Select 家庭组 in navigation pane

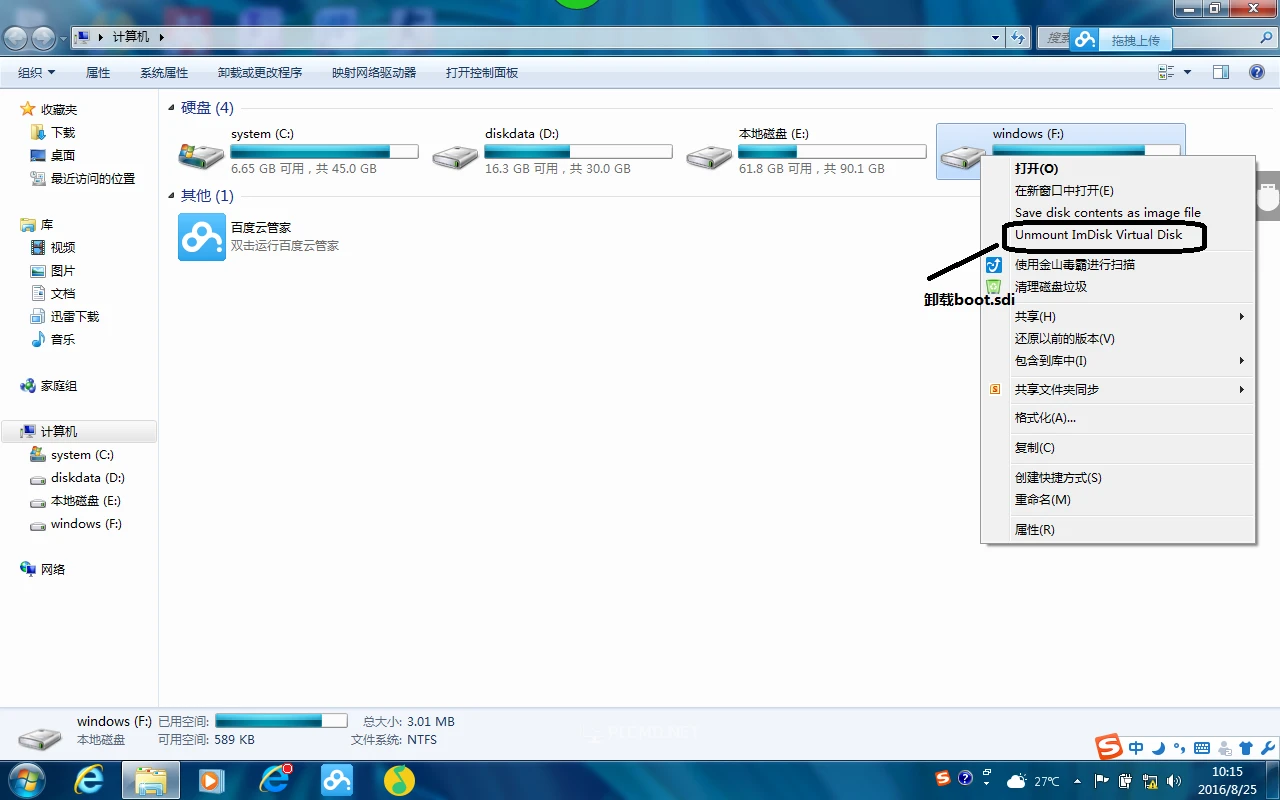coord(58,386)
